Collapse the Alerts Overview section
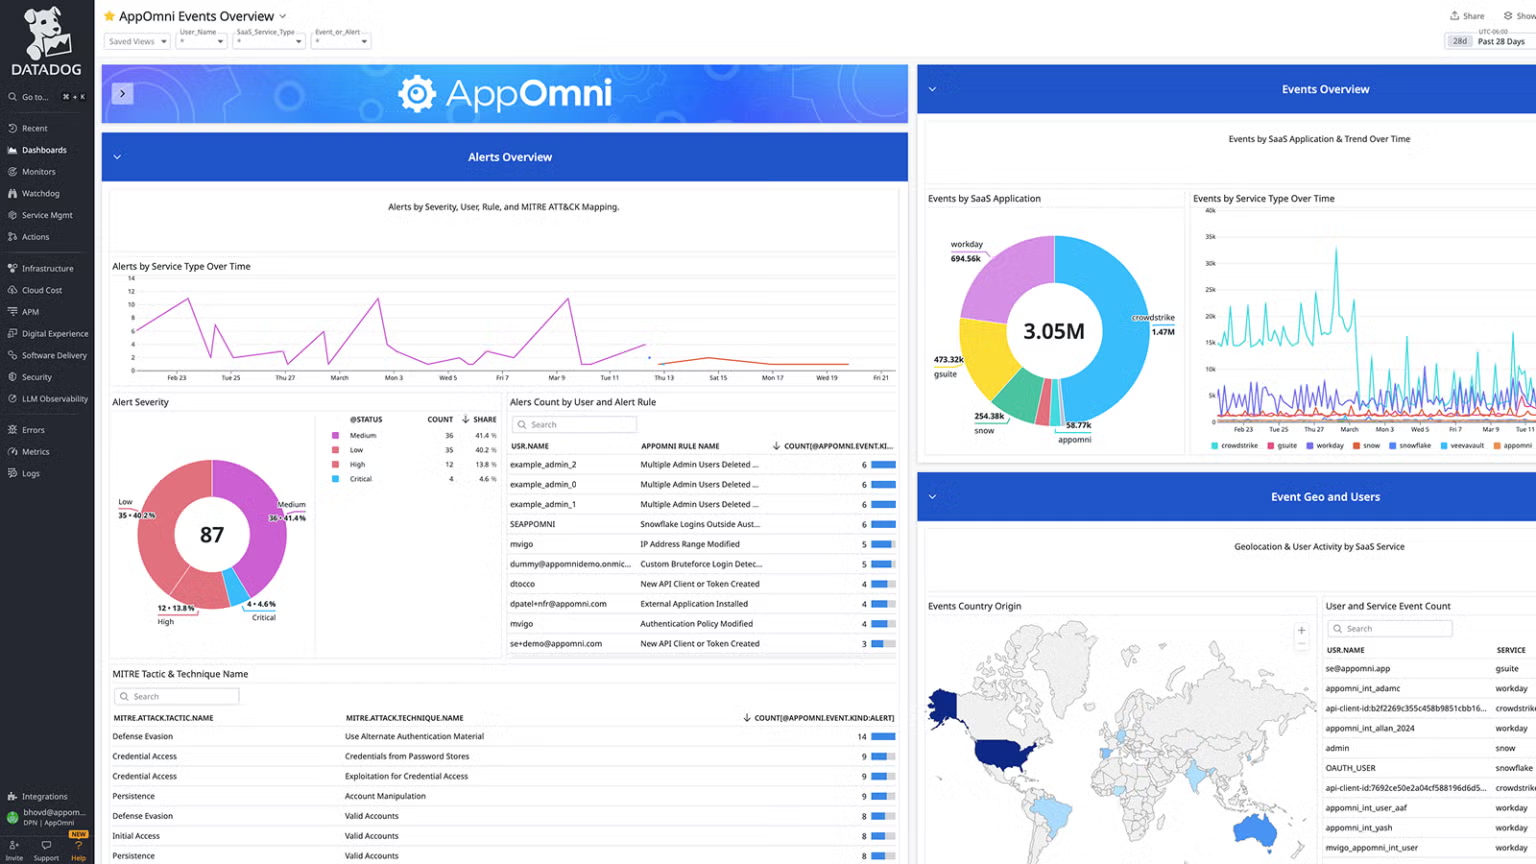The width and height of the screenshot is (1536, 864). point(117,156)
